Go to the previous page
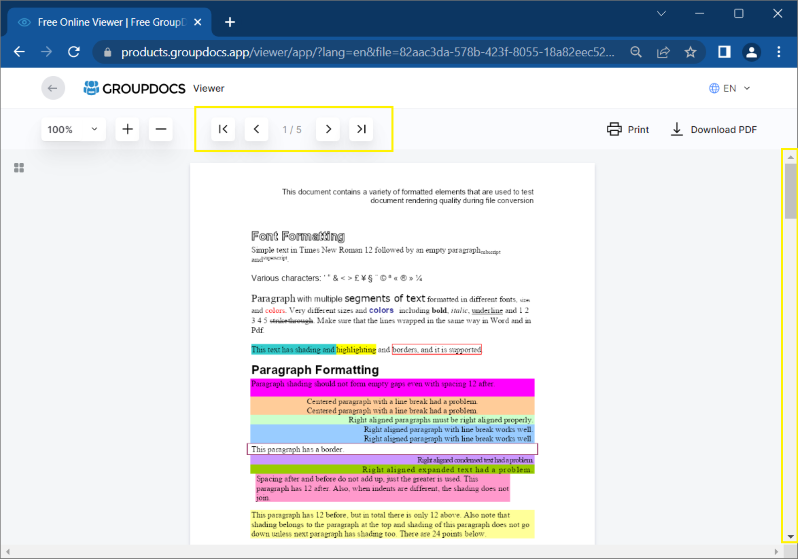Image resolution: width=798 pixels, height=559 pixels. pyautogui.click(x=256, y=129)
